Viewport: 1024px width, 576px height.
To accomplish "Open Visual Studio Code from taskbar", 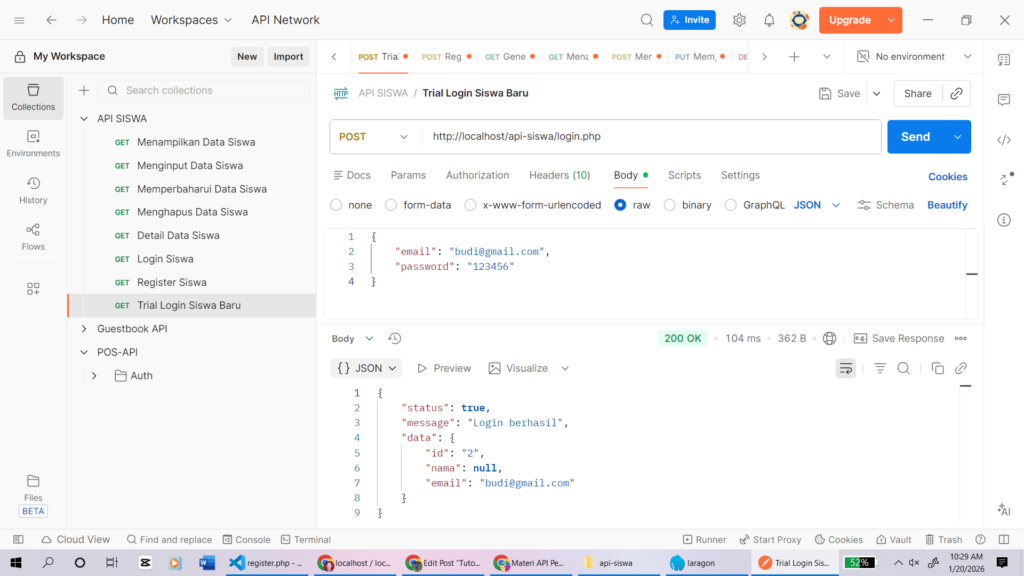I will (236, 563).
